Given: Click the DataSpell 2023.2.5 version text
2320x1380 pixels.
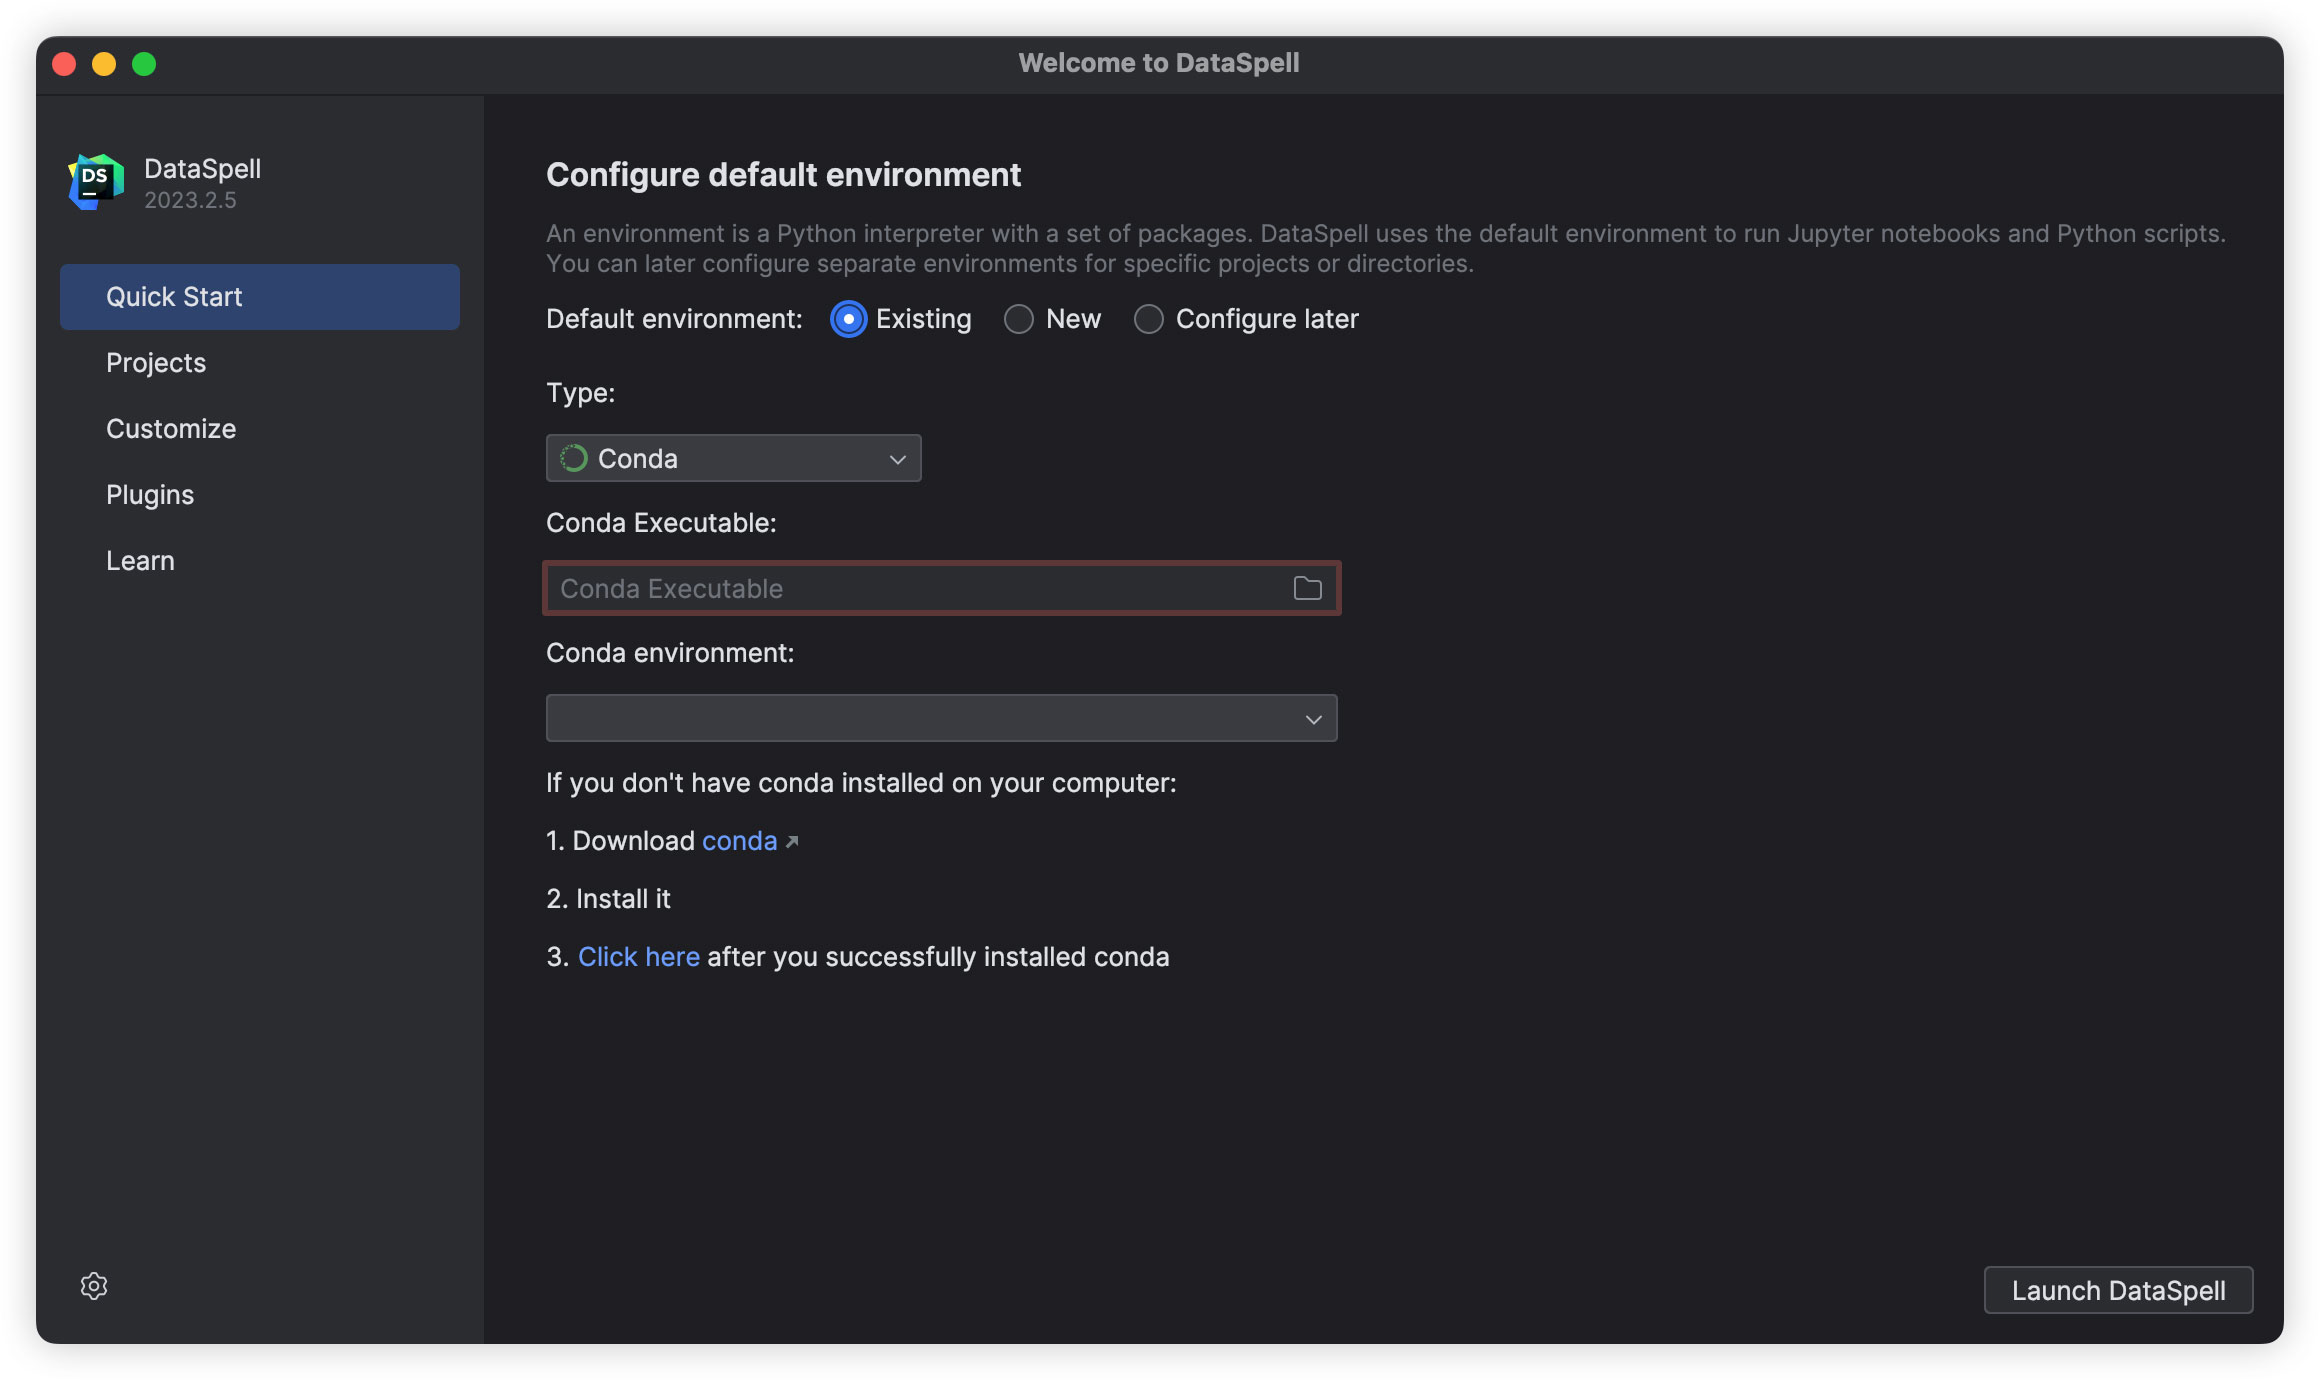Looking at the screenshot, I should (x=190, y=201).
